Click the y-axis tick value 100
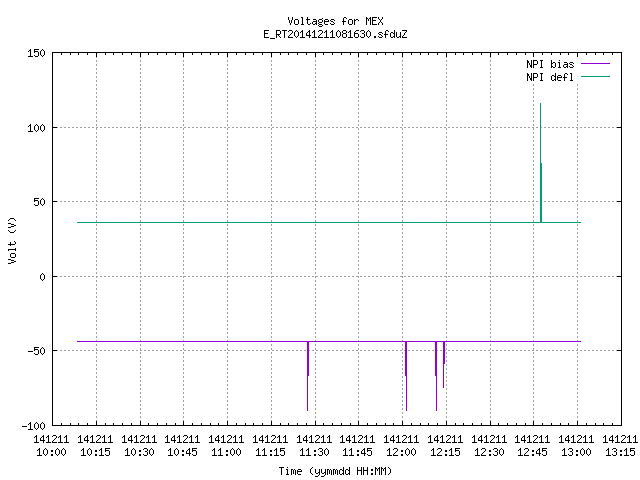 click(x=36, y=128)
